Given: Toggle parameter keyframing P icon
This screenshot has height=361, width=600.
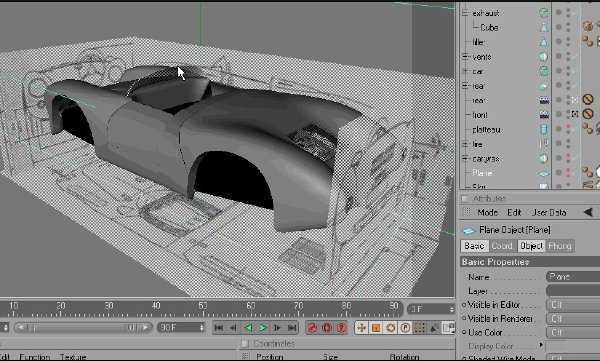Looking at the screenshot, I should click(x=405, y=328).
